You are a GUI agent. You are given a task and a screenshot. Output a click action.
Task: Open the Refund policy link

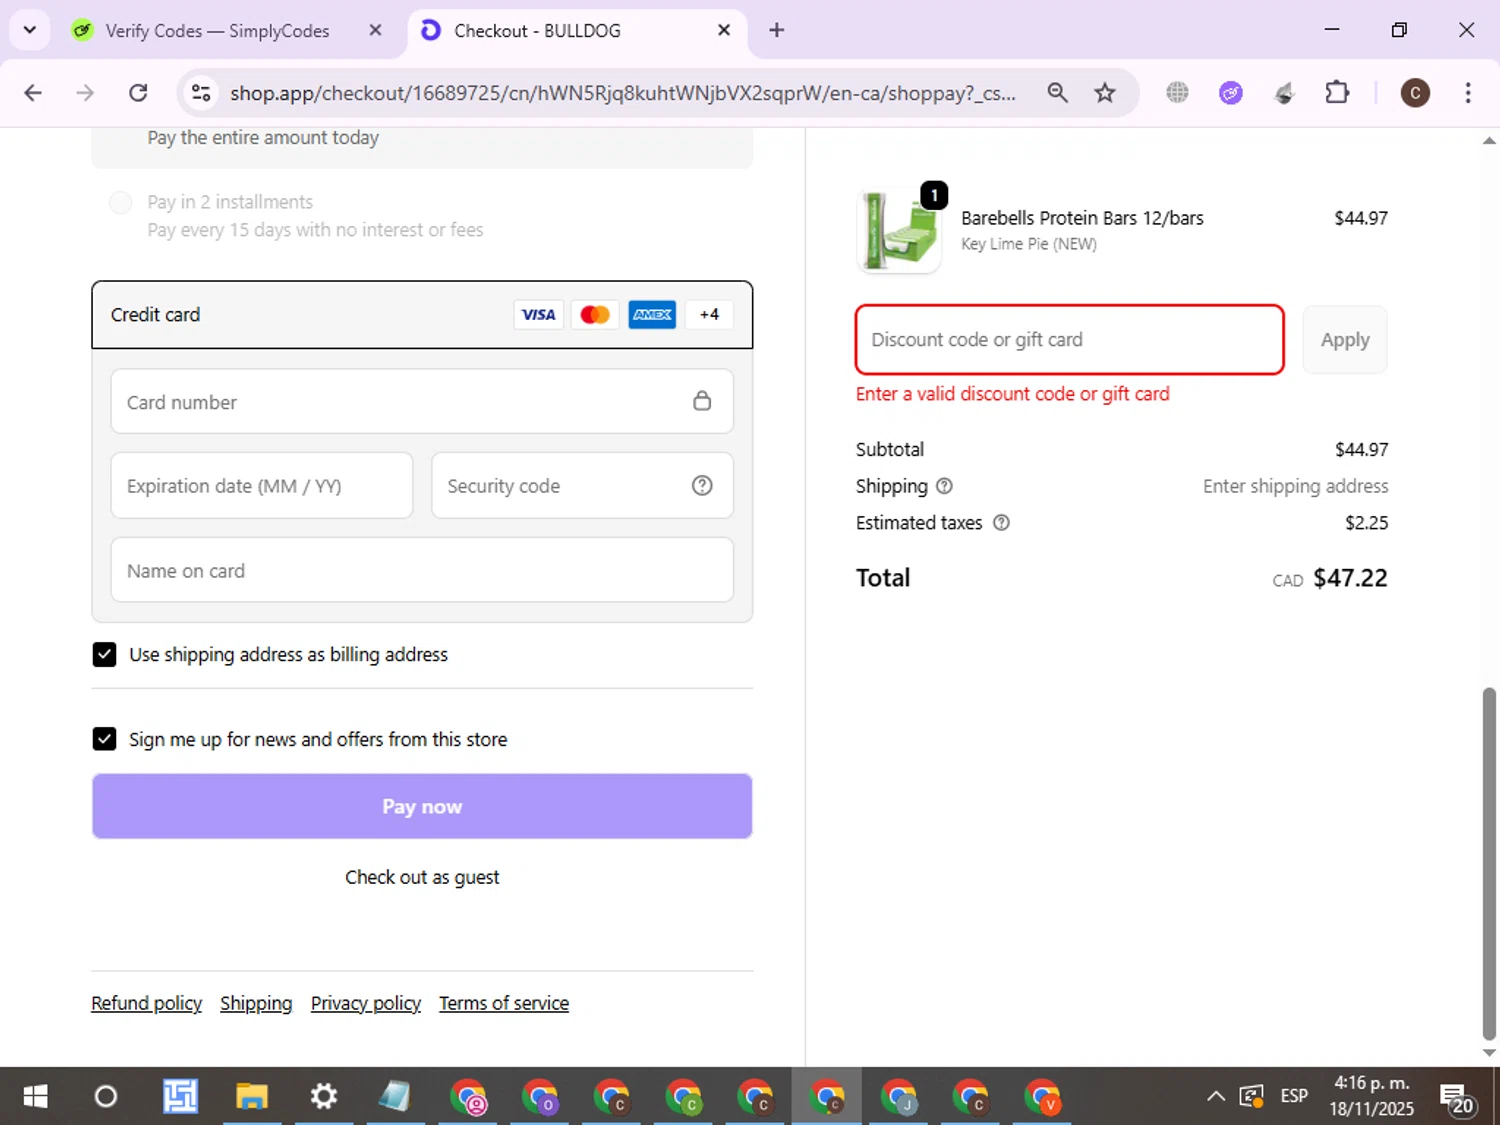[146, 1003]
